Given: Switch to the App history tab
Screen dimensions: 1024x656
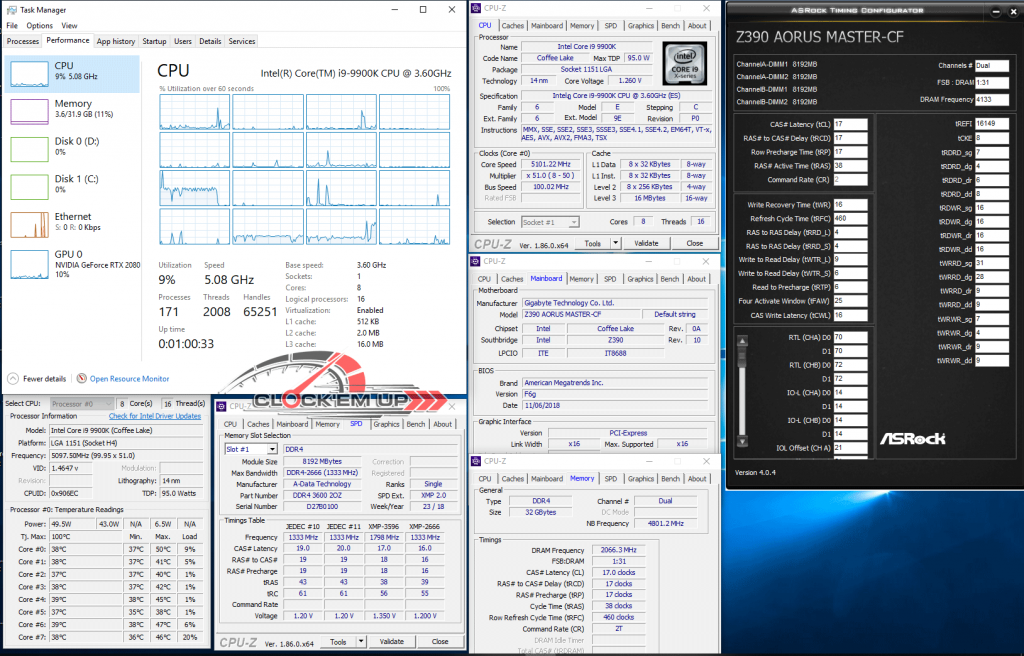Looking at the screenshot, I should (116, 41).
